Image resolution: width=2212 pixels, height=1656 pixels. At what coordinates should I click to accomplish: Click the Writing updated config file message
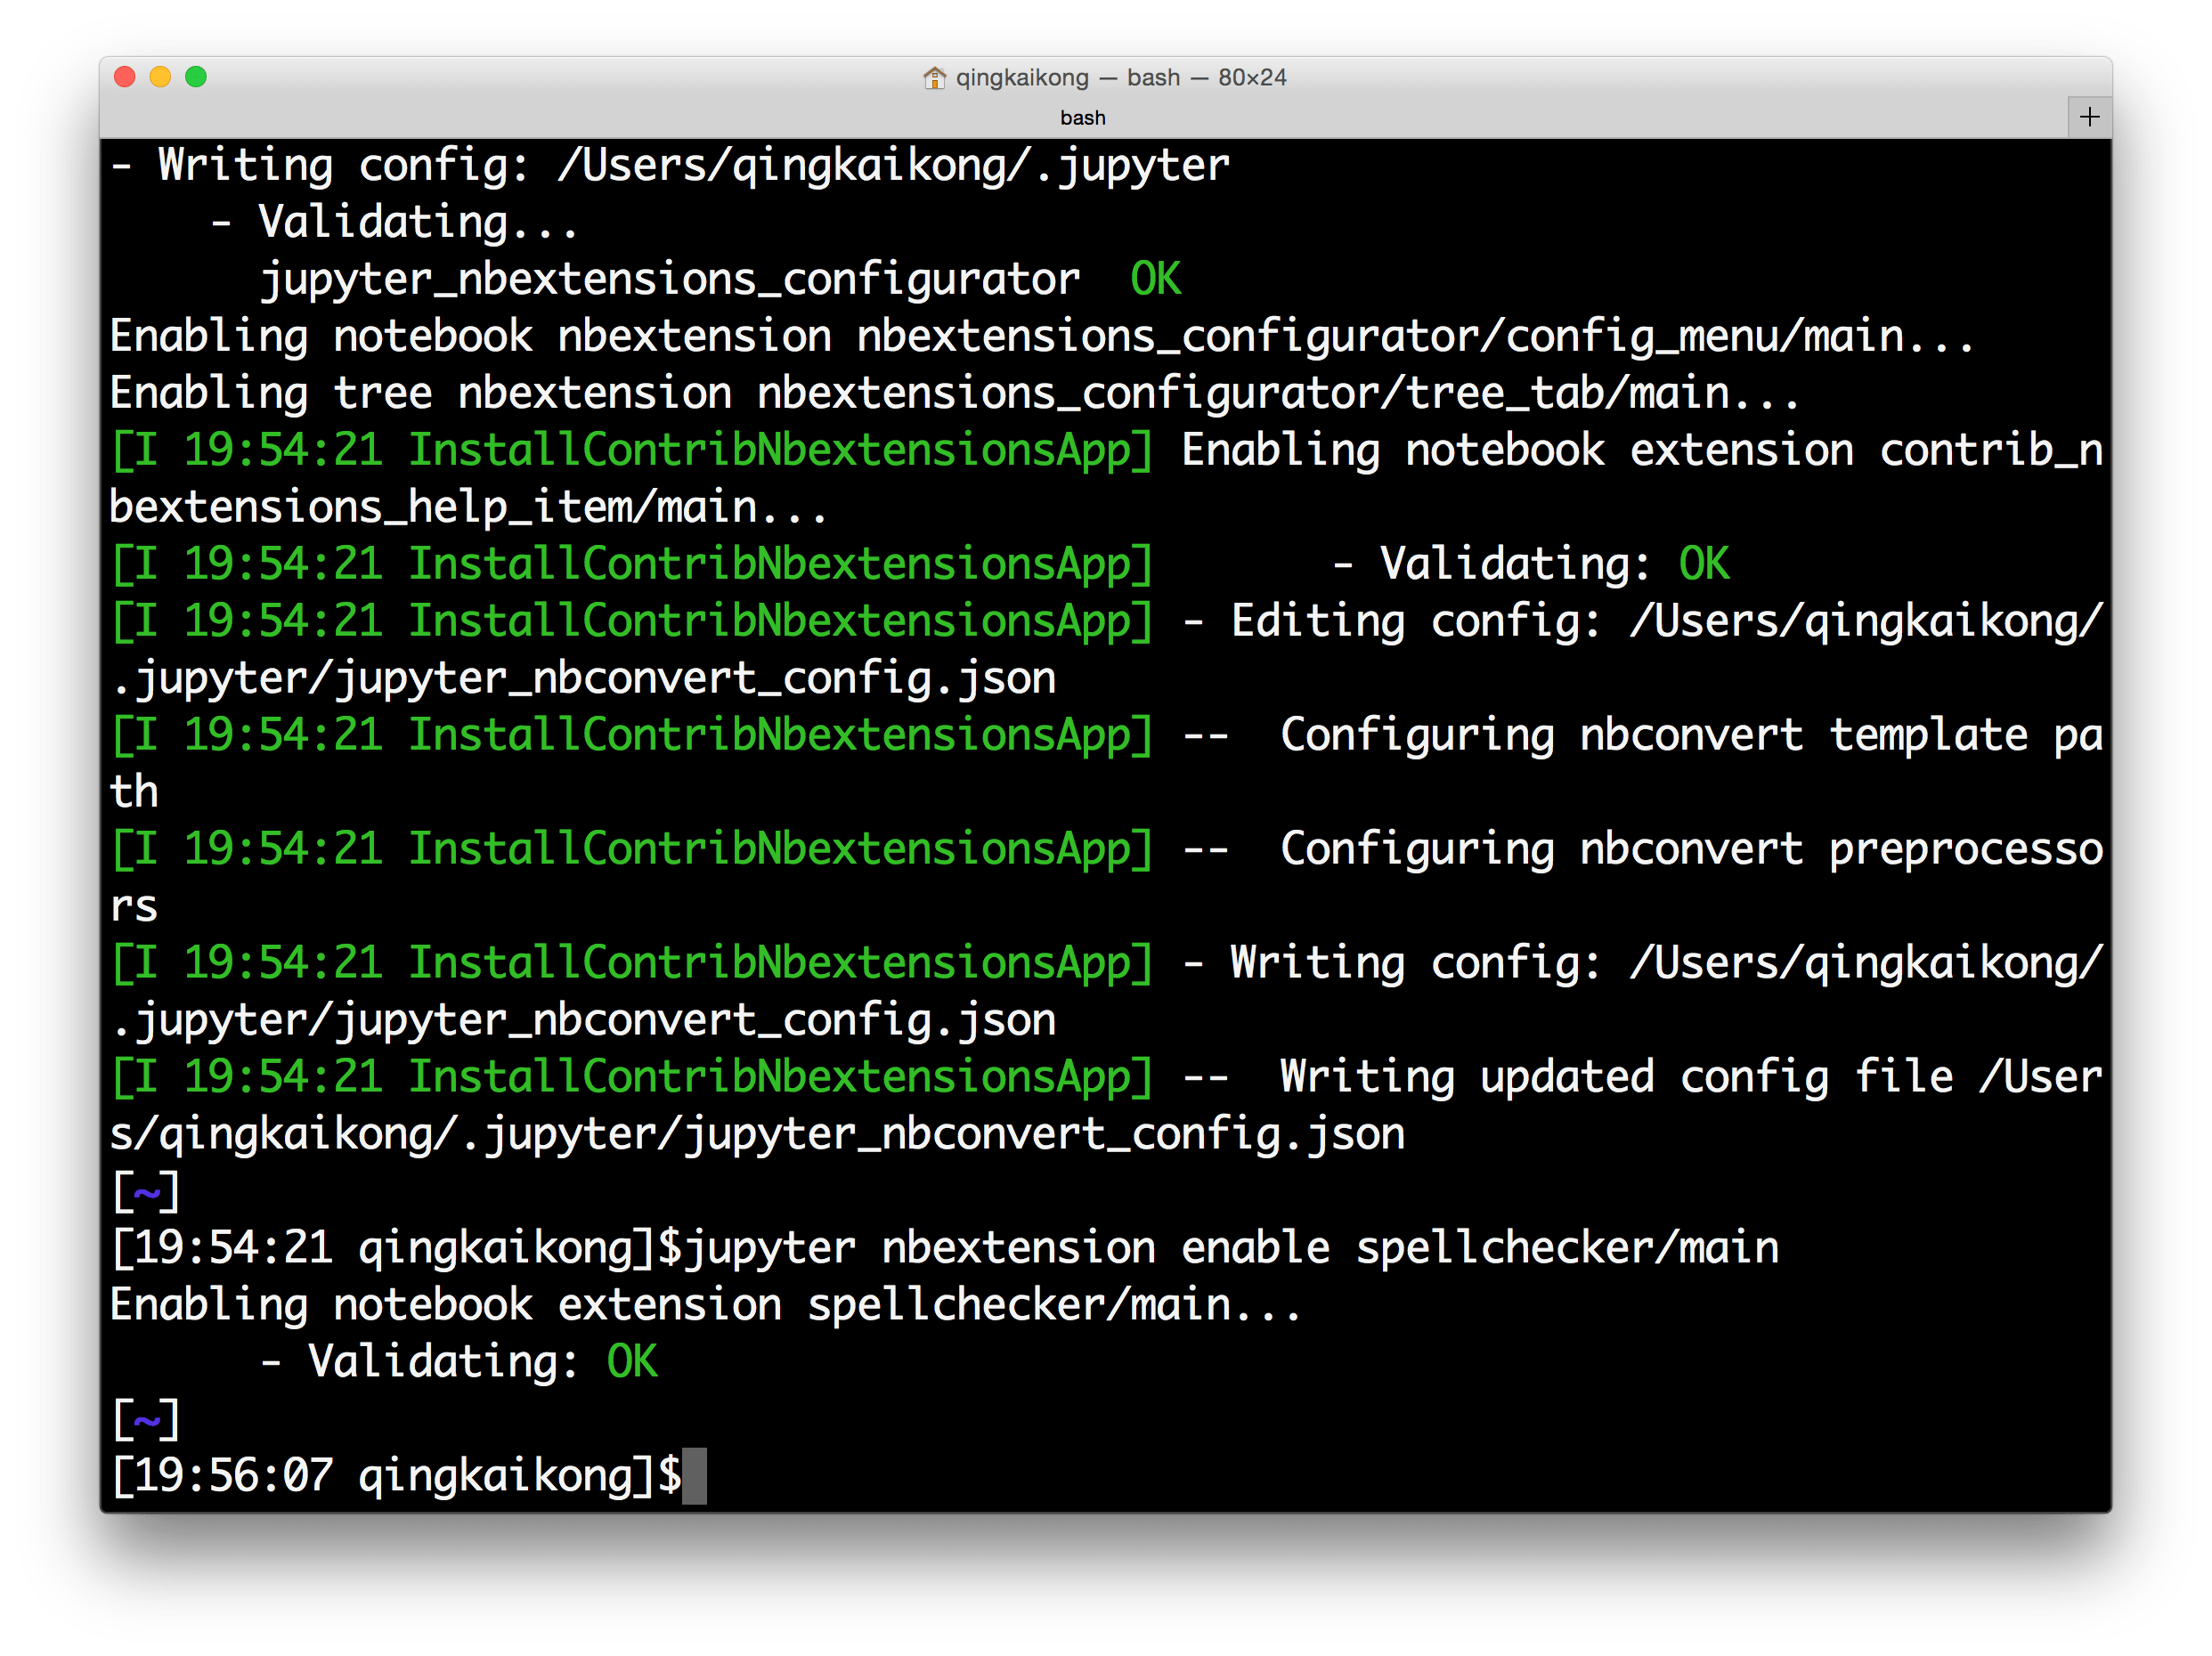pyautogui.click(x=1615, y=1076)
